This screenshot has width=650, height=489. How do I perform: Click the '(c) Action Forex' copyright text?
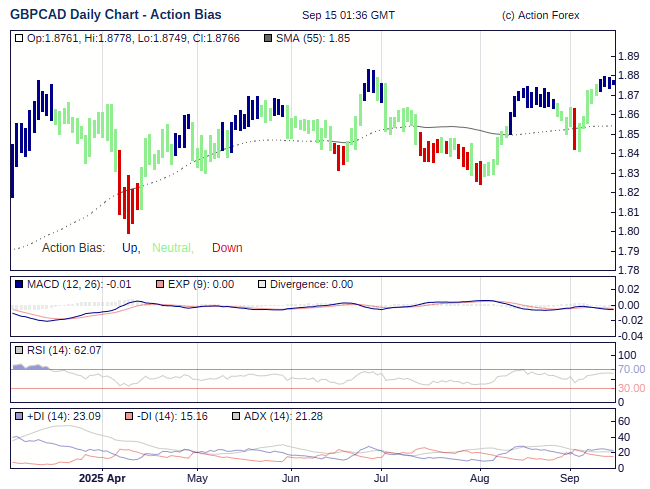(540, 16)
